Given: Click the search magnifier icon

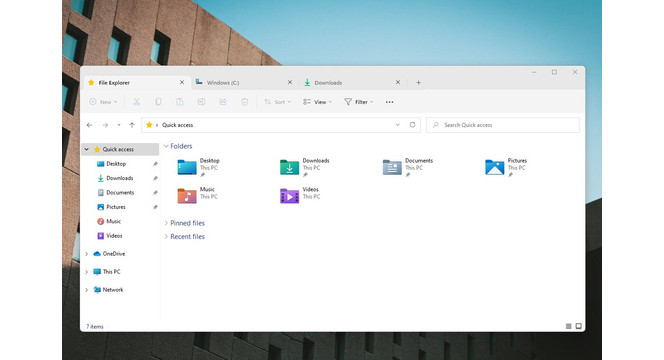Looking at the screenshot, I should coord(435,125).
